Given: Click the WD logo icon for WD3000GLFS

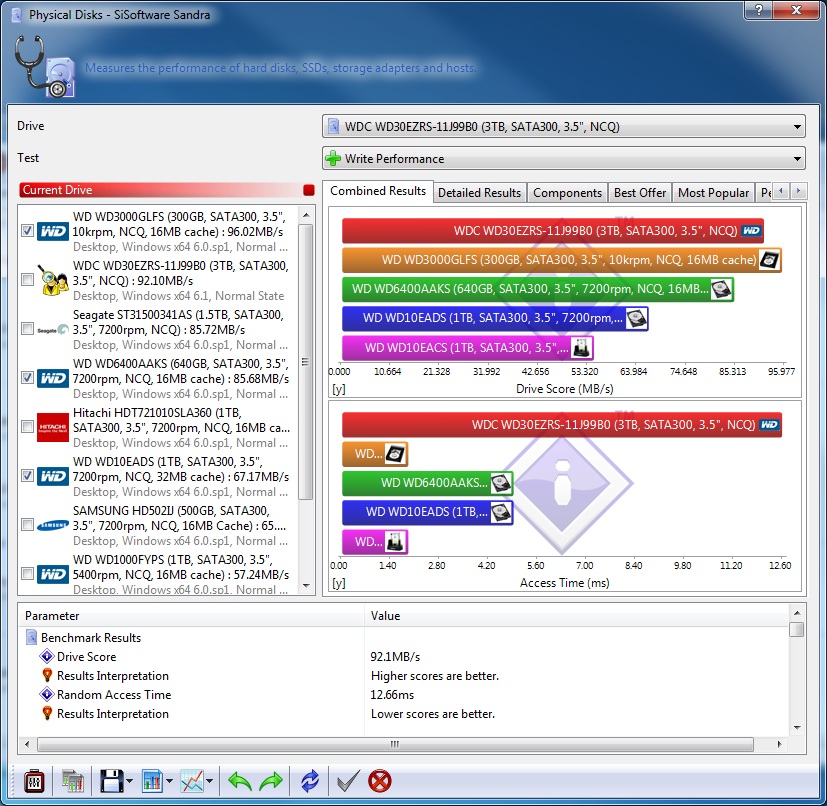Looking at the screenshot, I should pyautogui.click(x=53, y=231).
